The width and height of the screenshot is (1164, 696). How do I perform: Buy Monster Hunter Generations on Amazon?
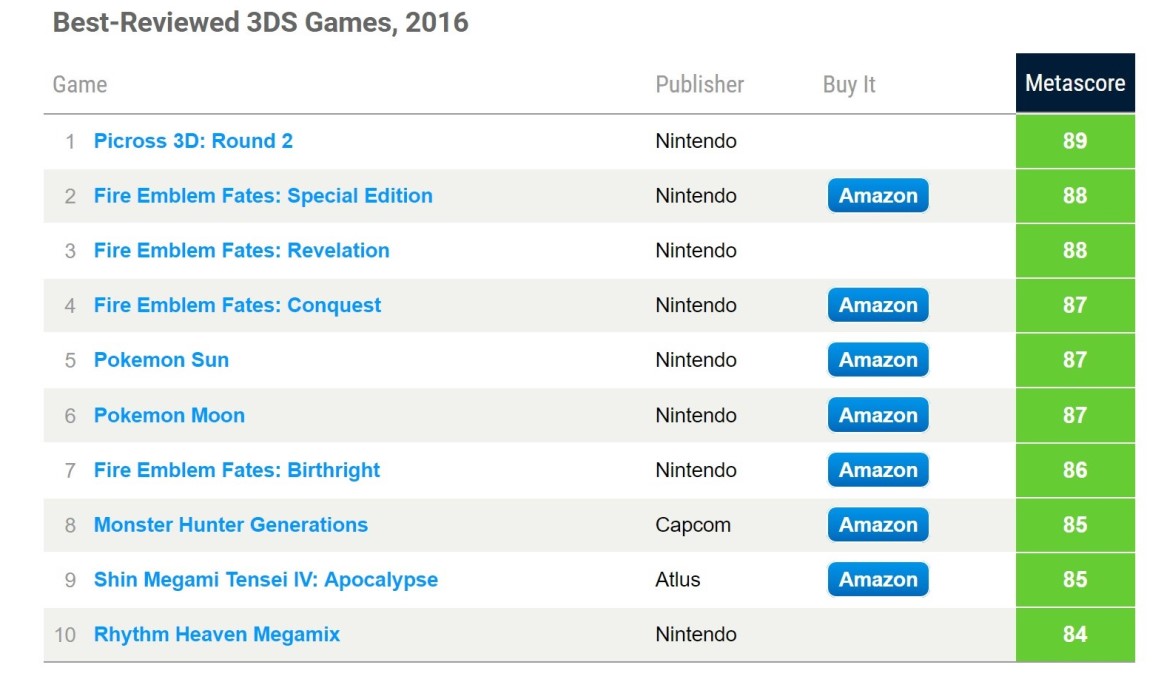coord(877,525)
